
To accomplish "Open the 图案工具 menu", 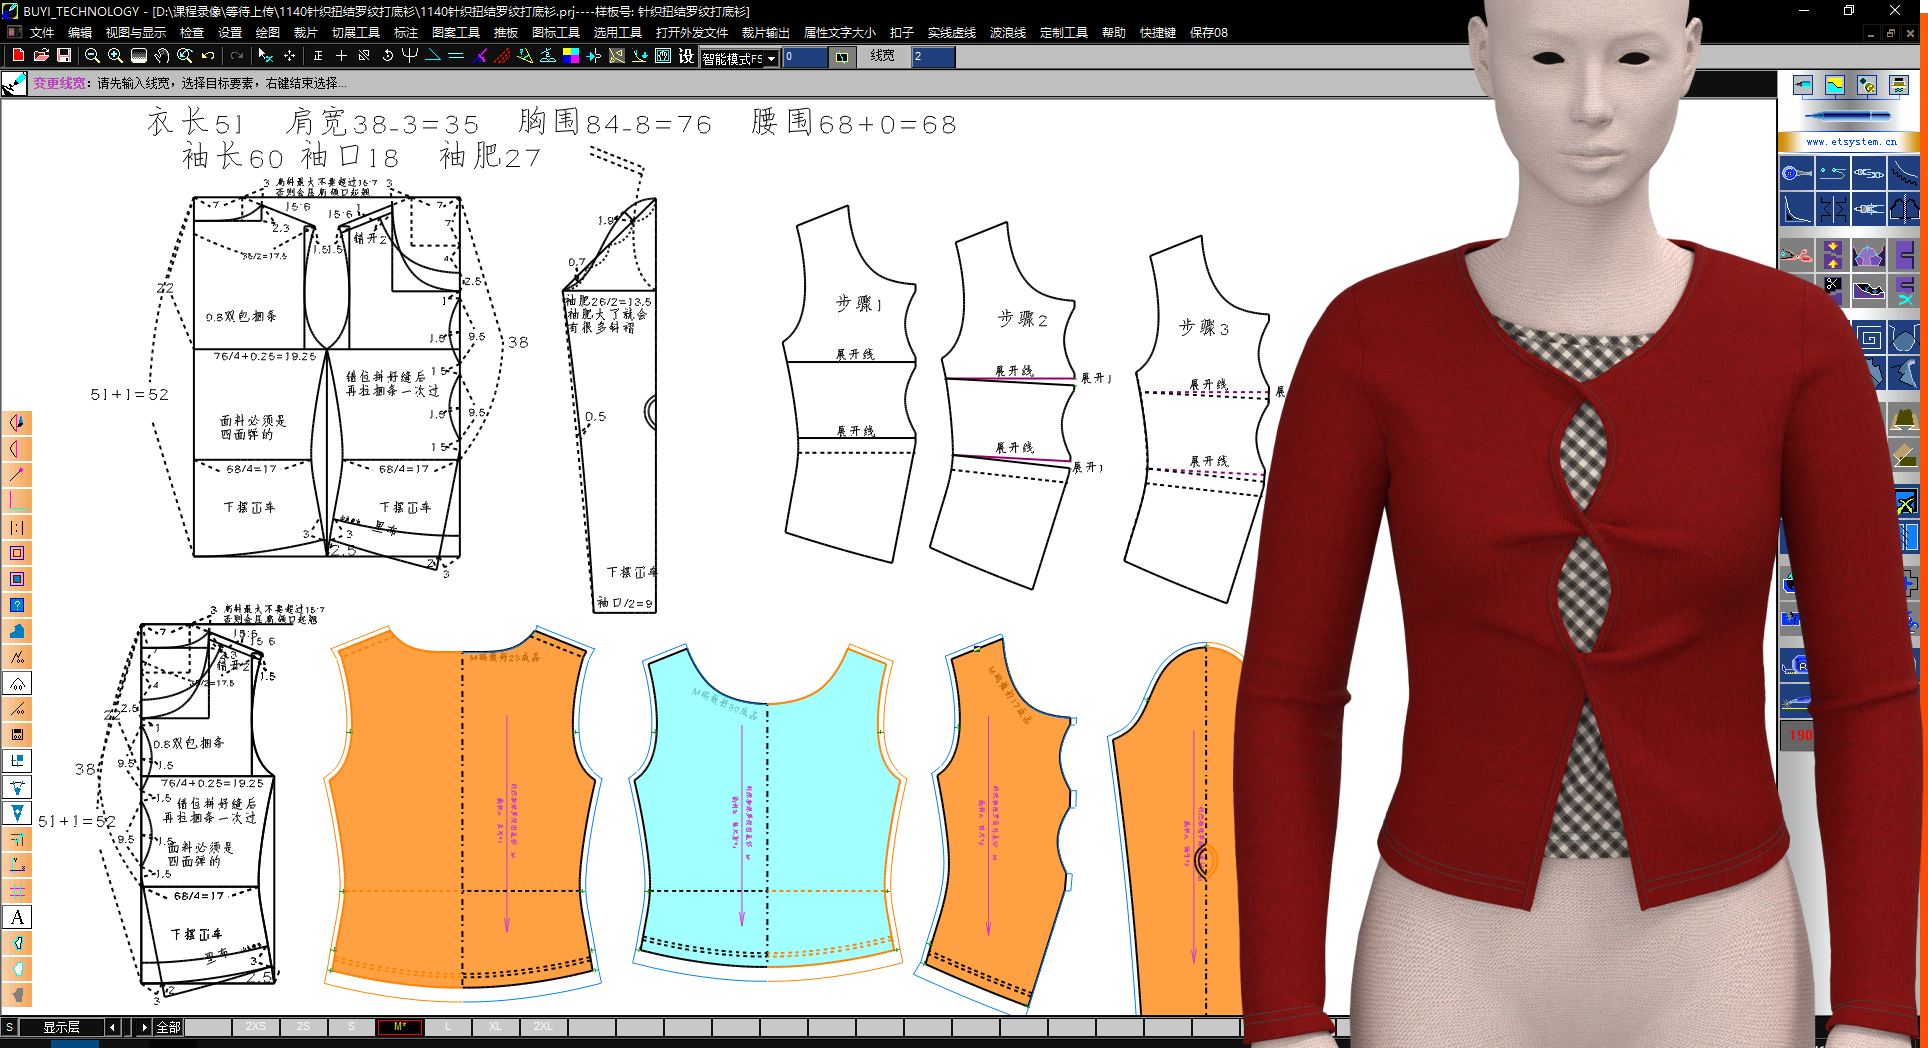I will (x=456, y=32).
